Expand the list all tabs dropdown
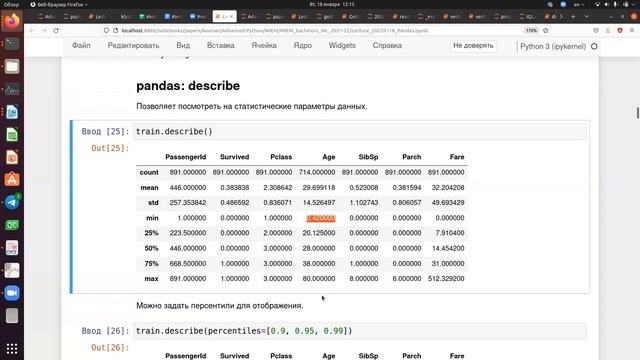This screenshot has height=360, width=640. click(x=587, y=17)
